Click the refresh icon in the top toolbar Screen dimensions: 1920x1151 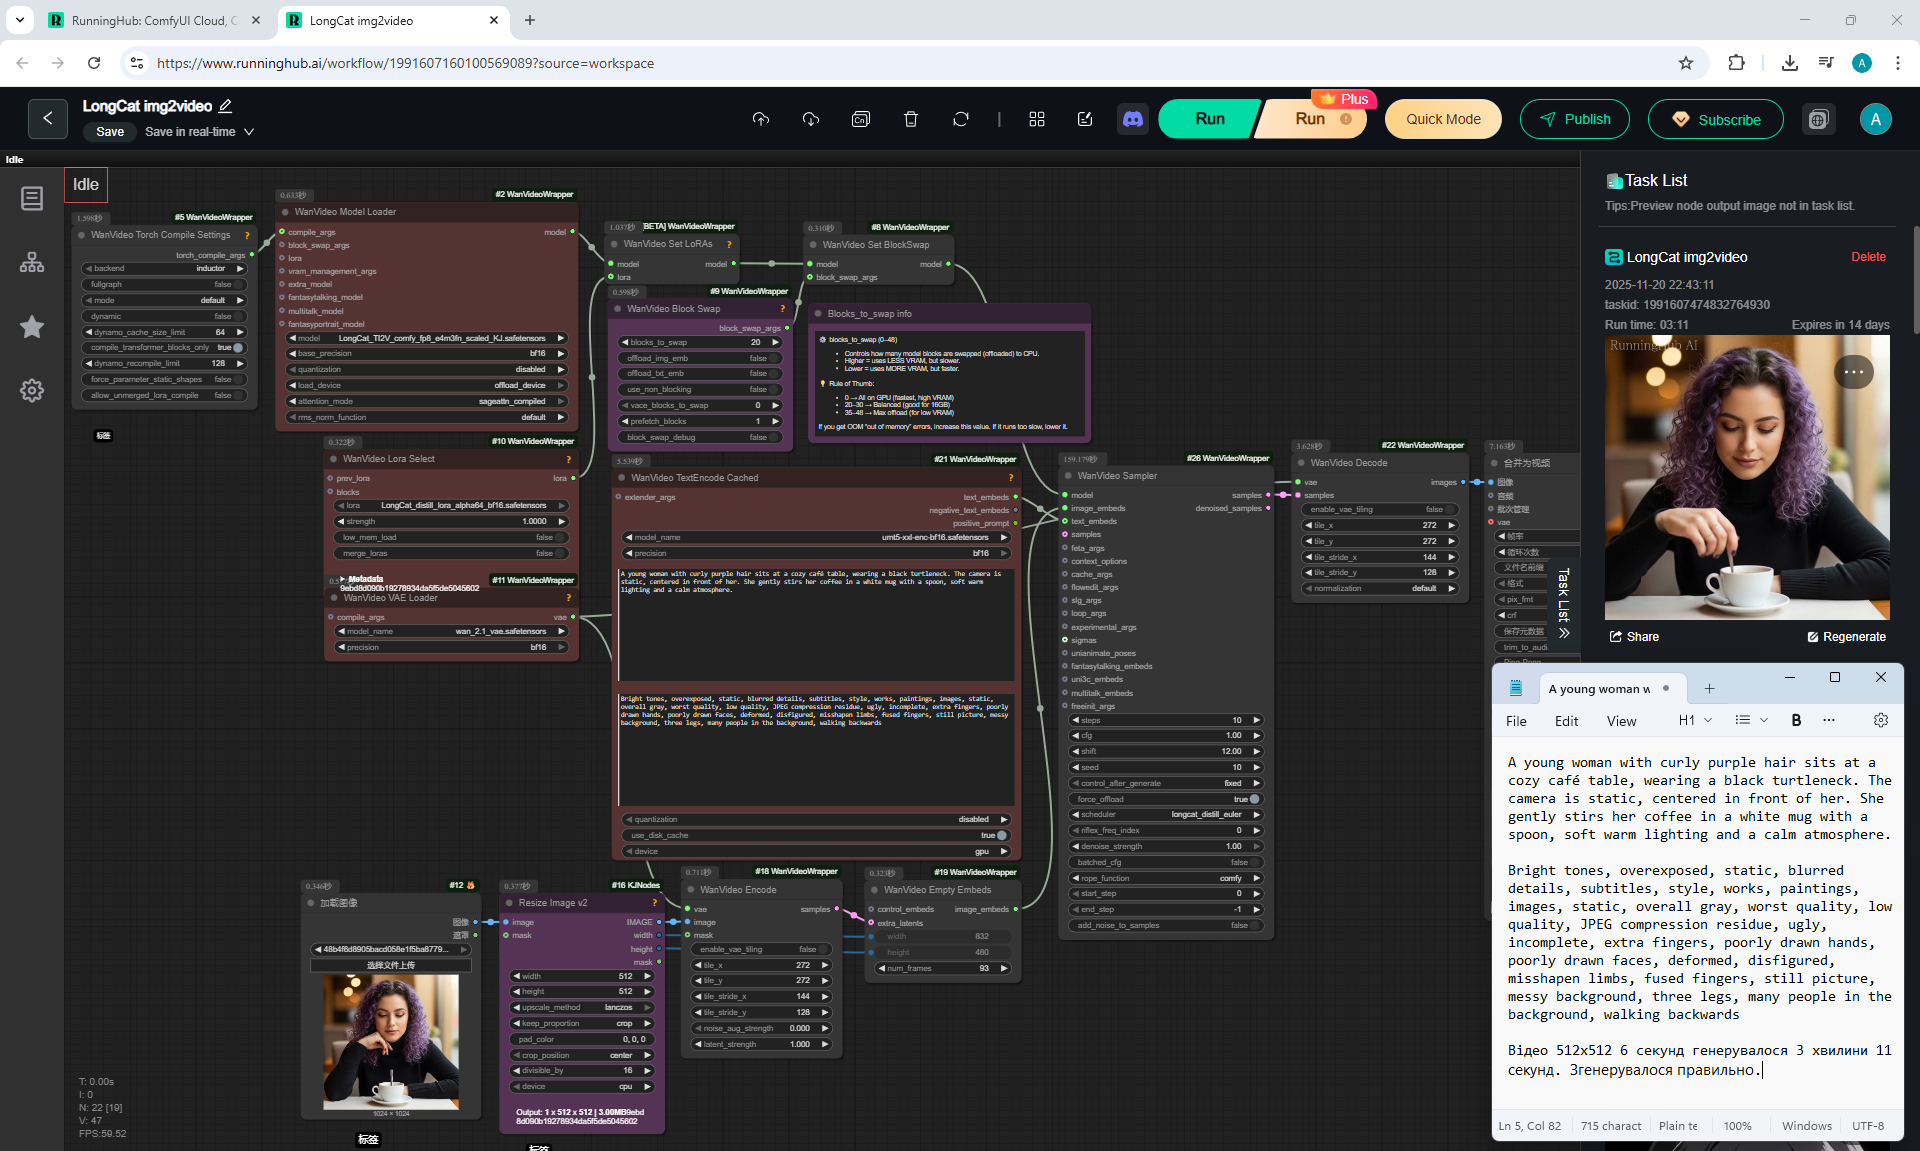[960, 119]
